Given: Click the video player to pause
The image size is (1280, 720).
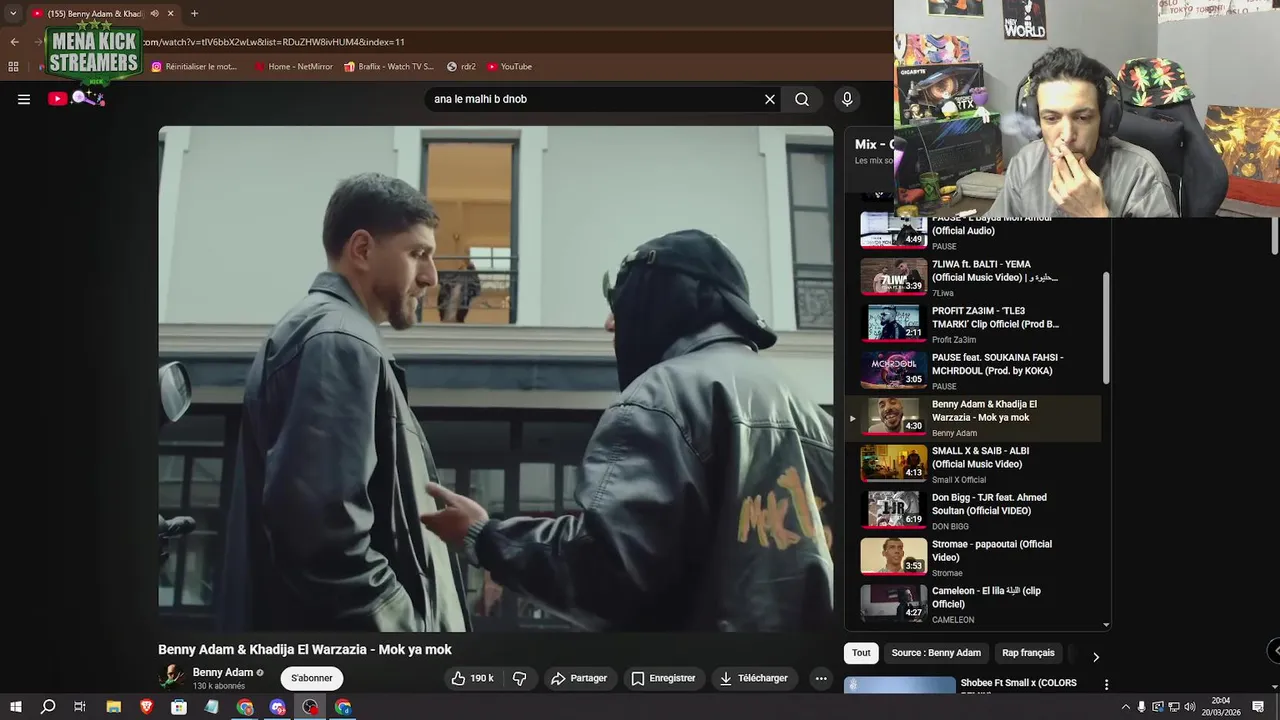Looking at the screenshot, I should click(496, 378).
